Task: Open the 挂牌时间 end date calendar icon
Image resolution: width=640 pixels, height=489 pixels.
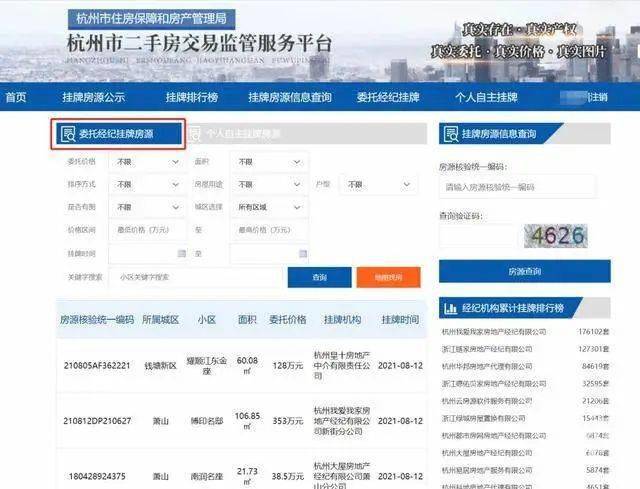Action: click(x=303, y=253)
